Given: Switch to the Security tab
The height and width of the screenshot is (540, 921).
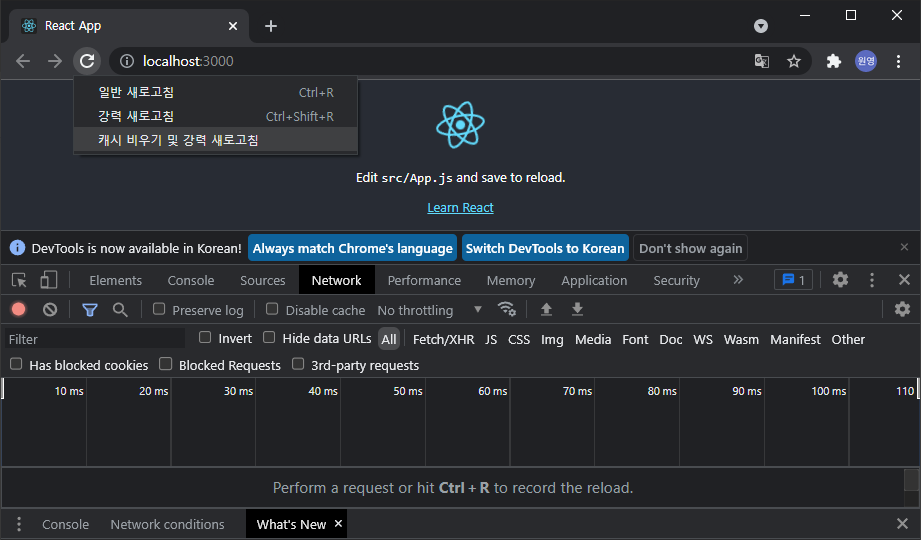Looking at the screenshot, I should tap(677, 280).
